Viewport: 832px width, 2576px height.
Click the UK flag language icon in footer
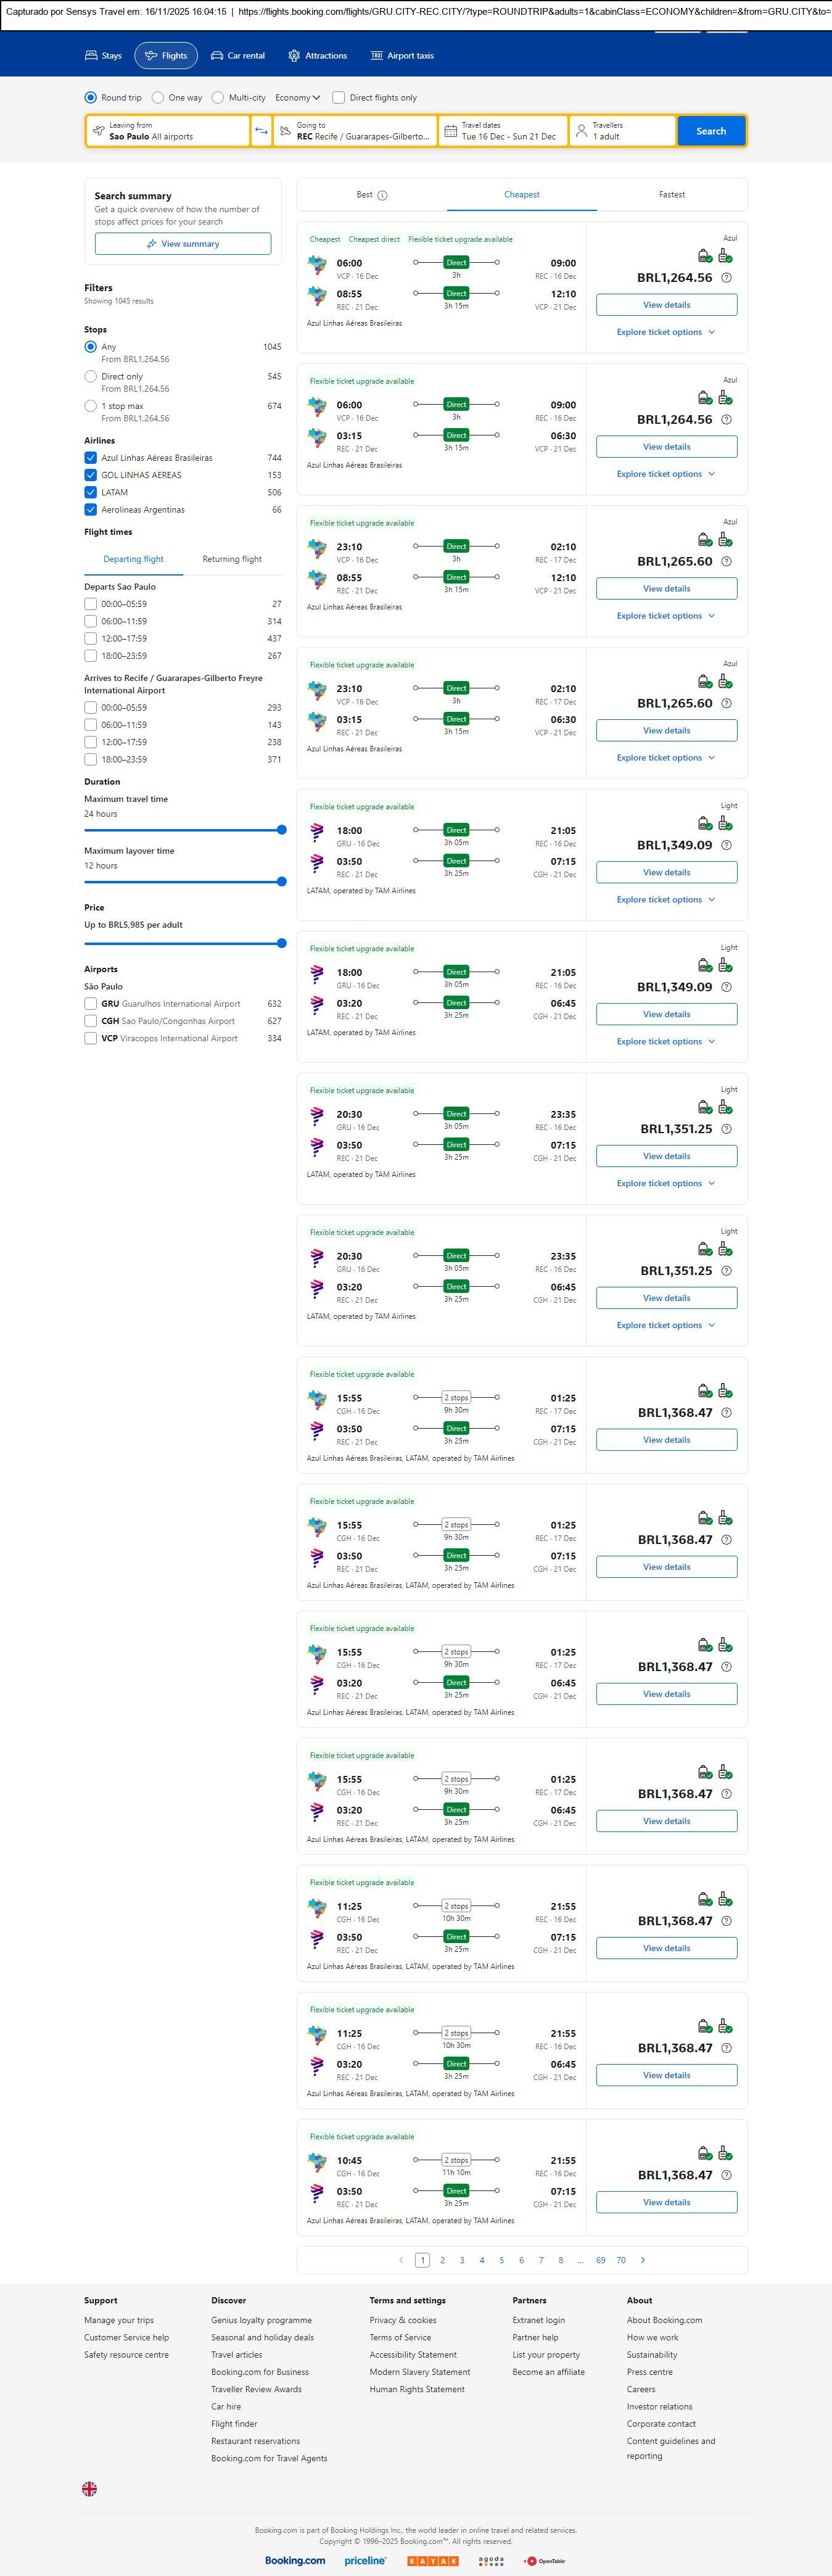[x=89, y=2489]
